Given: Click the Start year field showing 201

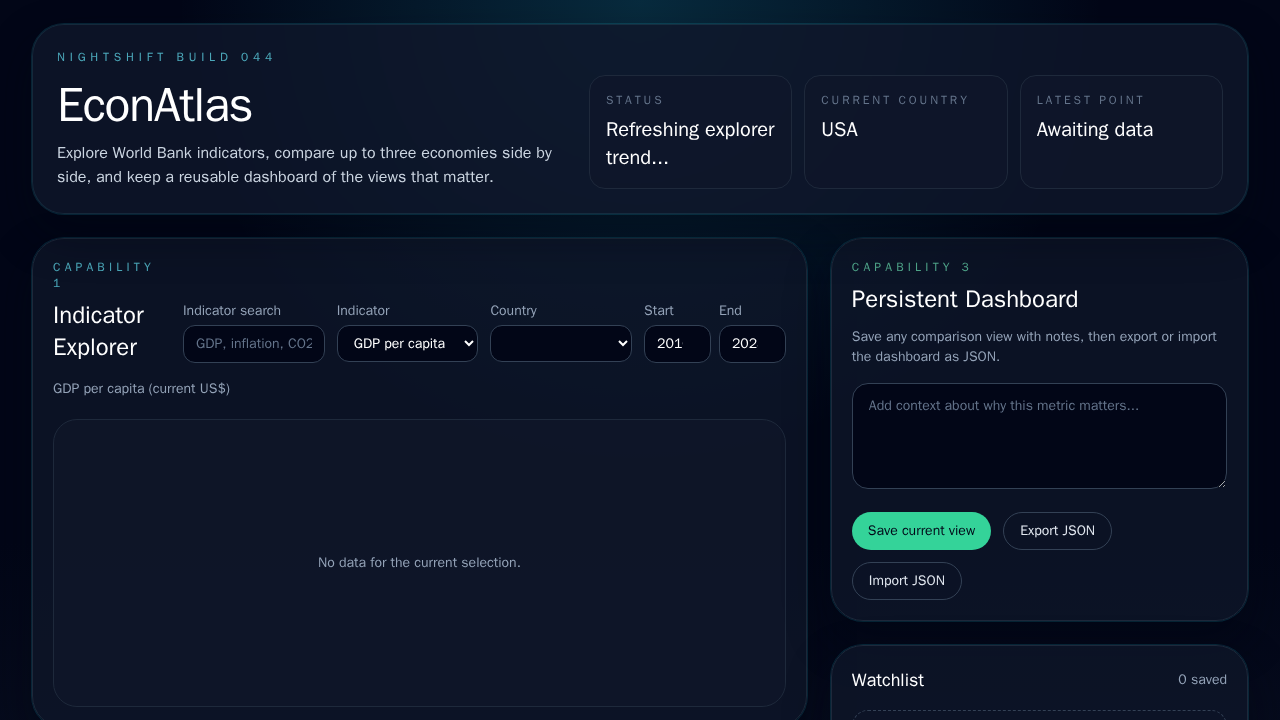Looking at the screenshot, I should point(677,343).
